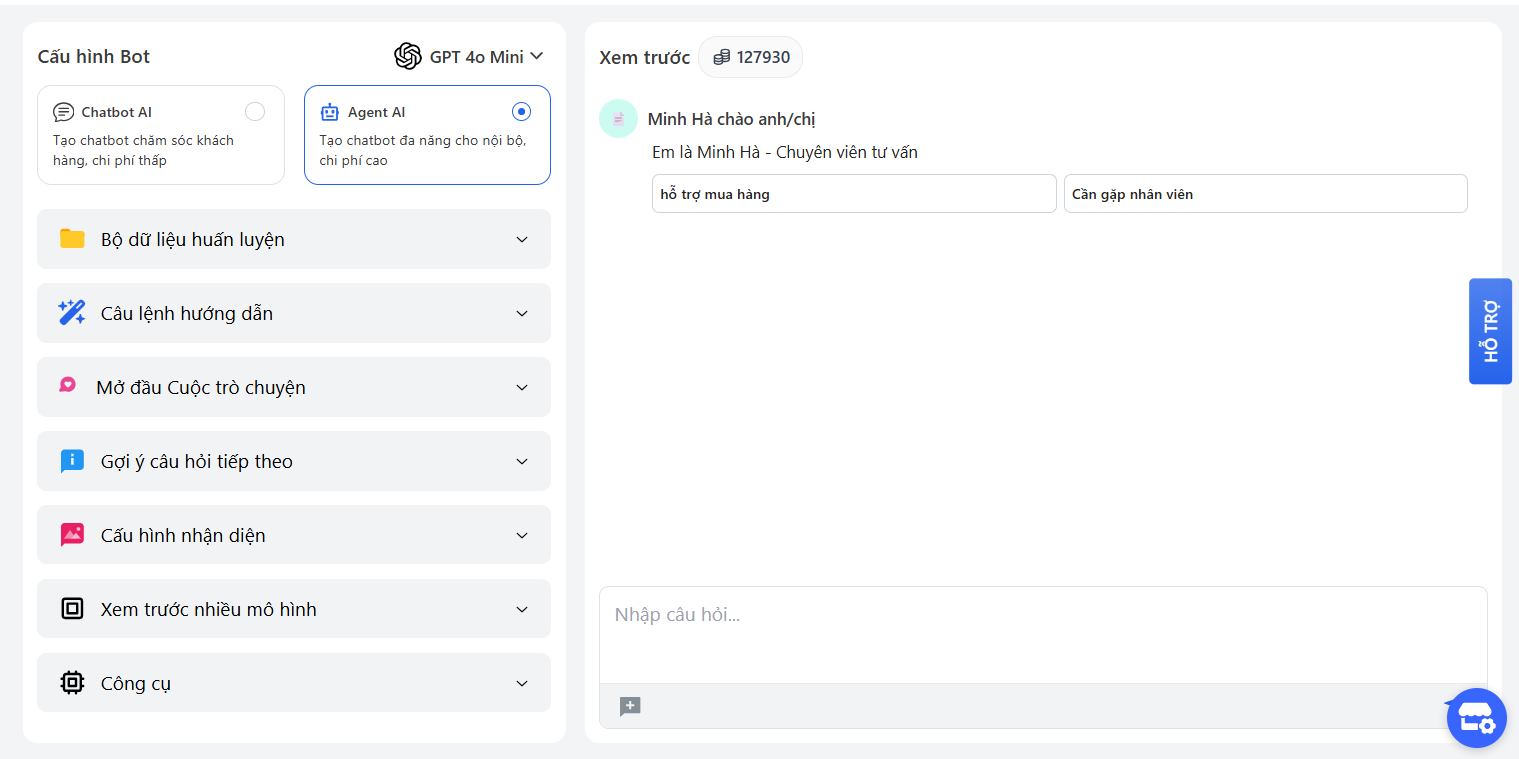Click the 'hỗ trợ mua hàng' suggestion button
Viewport: 1519px width, 759px height.
pos(853,194)
